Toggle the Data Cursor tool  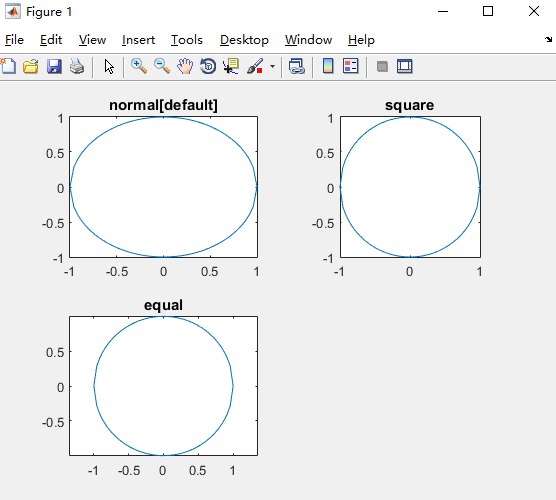pyautogui.click(x=231, y=66)
